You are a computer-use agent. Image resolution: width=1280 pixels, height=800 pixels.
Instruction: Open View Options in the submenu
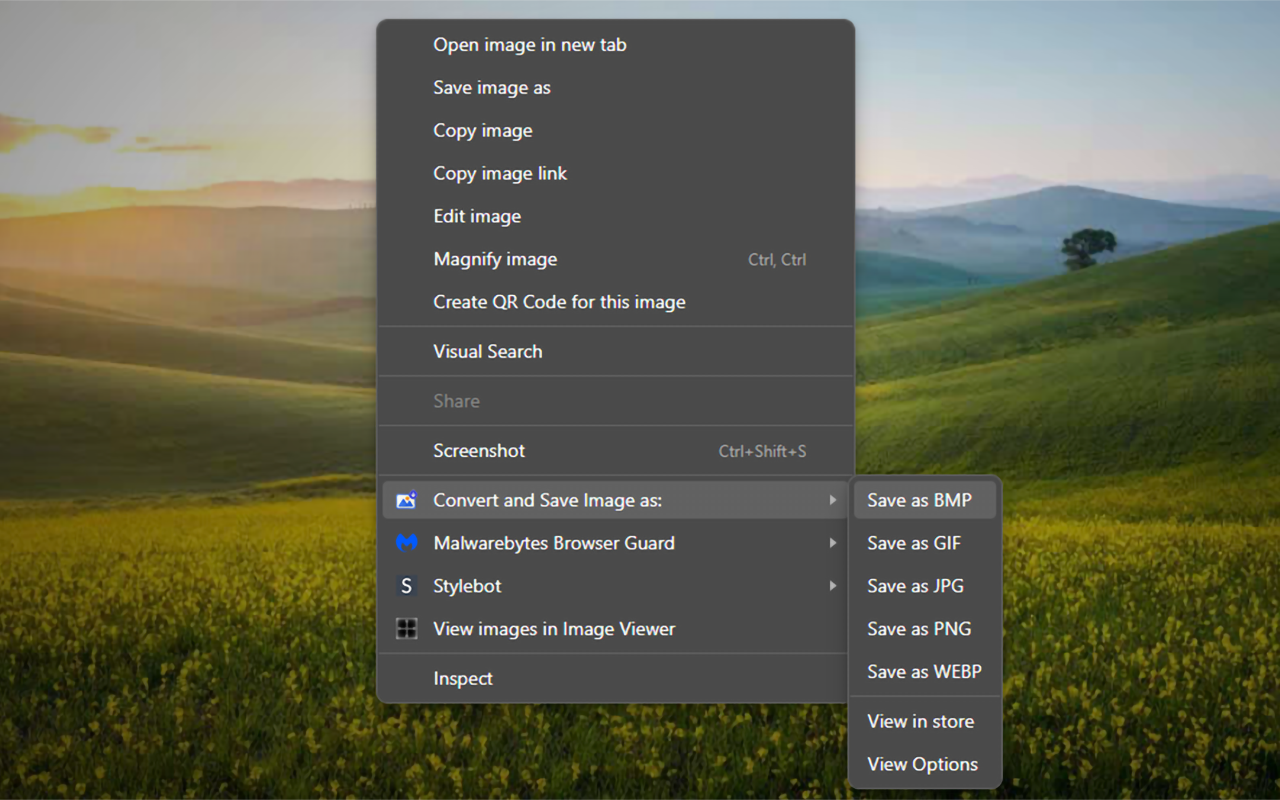[922, 764]
